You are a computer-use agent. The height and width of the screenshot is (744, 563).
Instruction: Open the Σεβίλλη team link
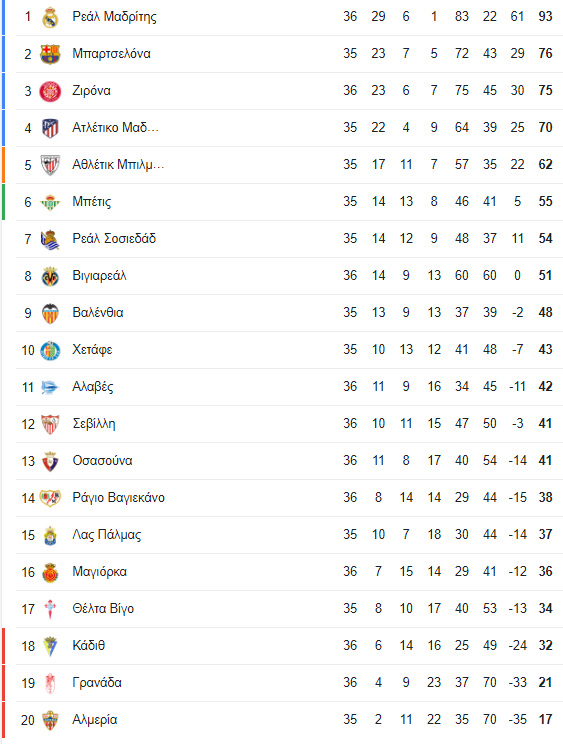[94, 423]
